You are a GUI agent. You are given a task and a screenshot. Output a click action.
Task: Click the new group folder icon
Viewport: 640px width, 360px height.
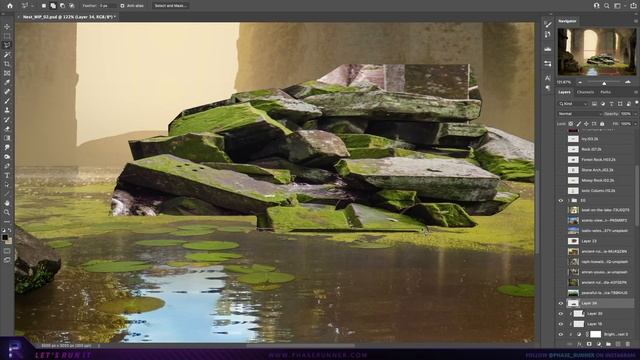tap(609, 344)
